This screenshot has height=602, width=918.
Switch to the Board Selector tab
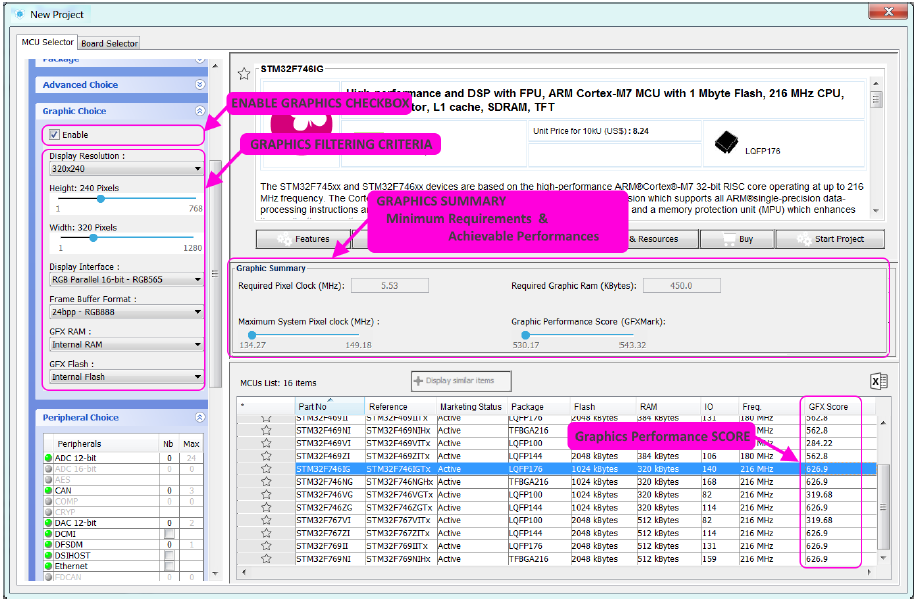[x=109, y=43]
